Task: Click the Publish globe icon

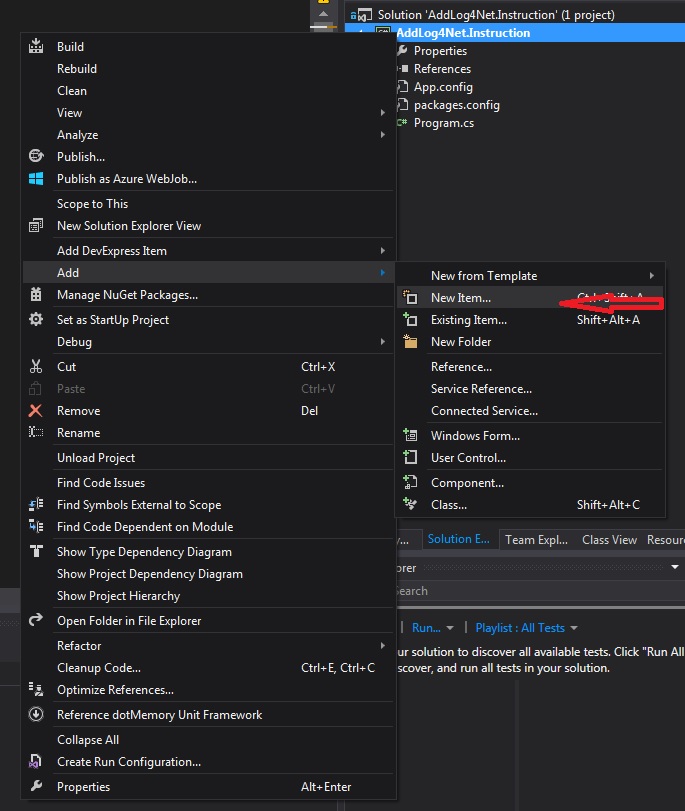Action: point(37,157)
